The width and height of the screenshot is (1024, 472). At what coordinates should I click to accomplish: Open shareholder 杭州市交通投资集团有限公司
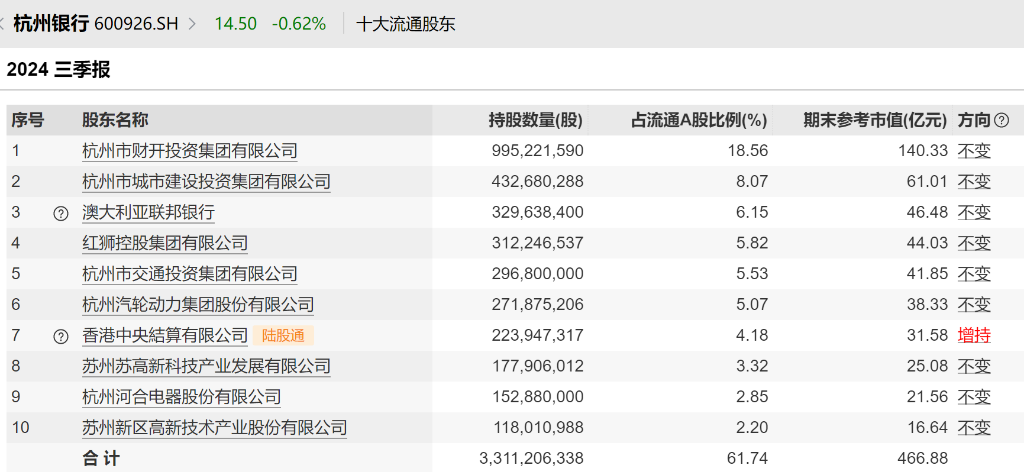click(189, 274)
